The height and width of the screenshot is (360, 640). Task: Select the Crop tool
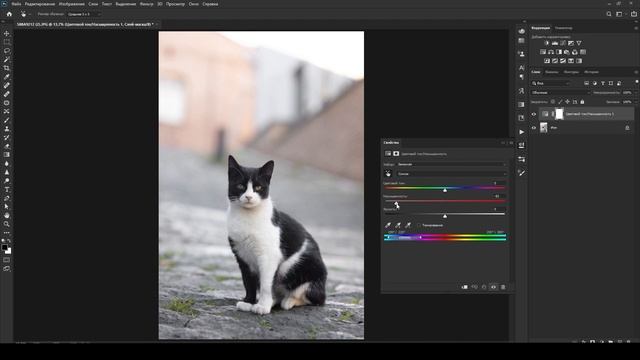(7, 68)
